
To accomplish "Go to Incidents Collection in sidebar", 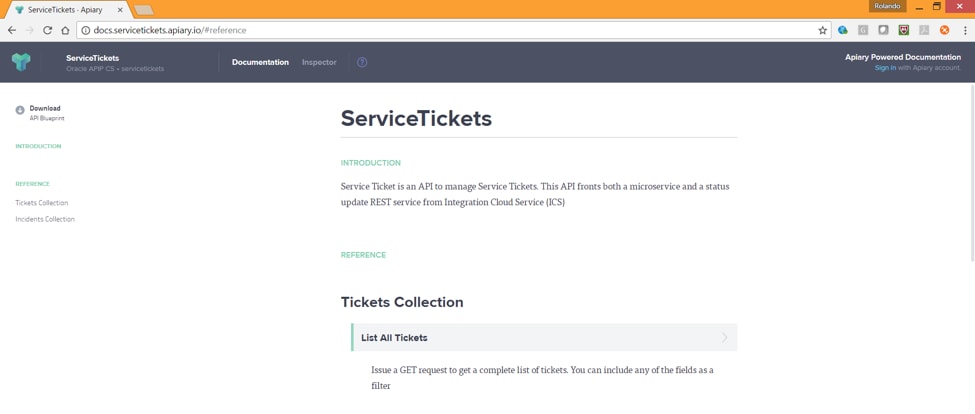I will click(x=45, y=219).
